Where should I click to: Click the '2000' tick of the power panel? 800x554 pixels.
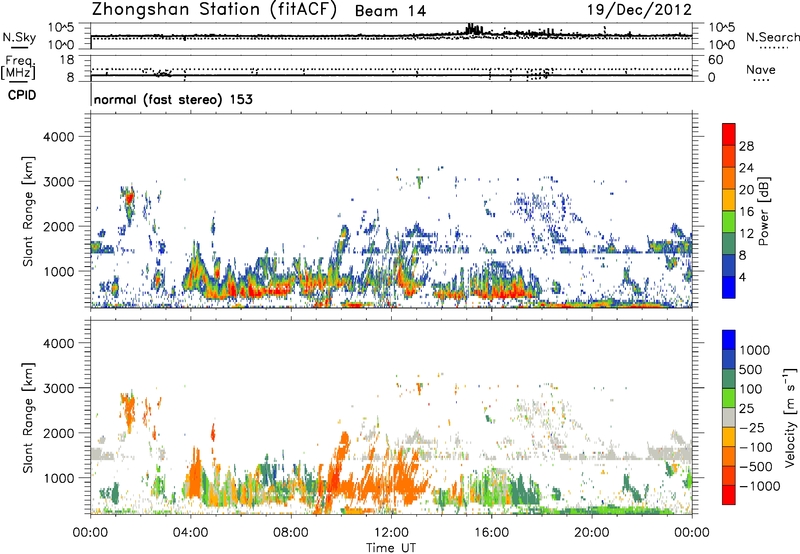pos(58,227)
